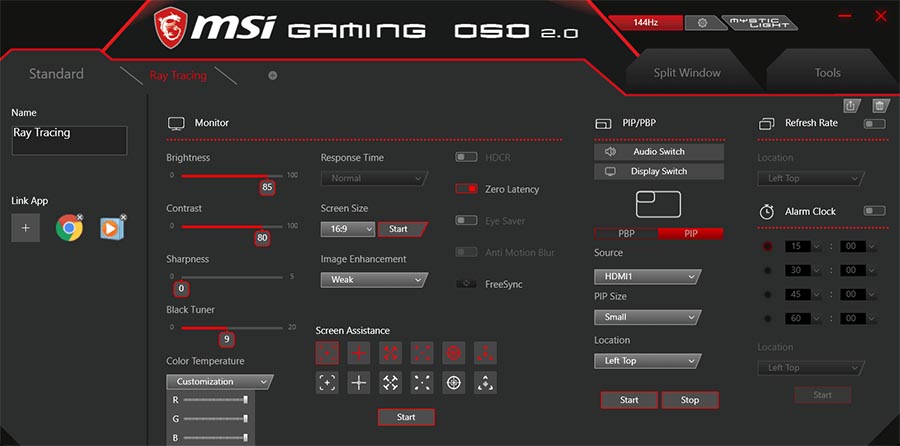This screenshot has width=900, height=446.
Task: Select the first red crosshair in Screen Assistance
Action: pyautogui.click(x=327, y=353)
